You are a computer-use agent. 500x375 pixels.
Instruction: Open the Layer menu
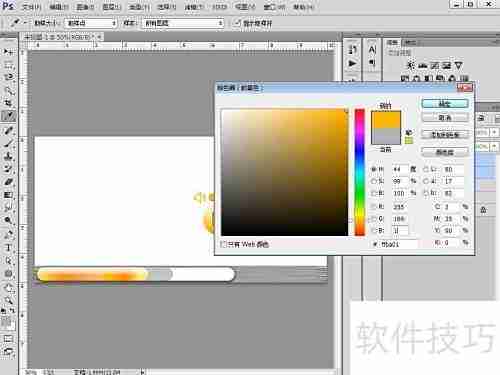[x=111, y=7]
